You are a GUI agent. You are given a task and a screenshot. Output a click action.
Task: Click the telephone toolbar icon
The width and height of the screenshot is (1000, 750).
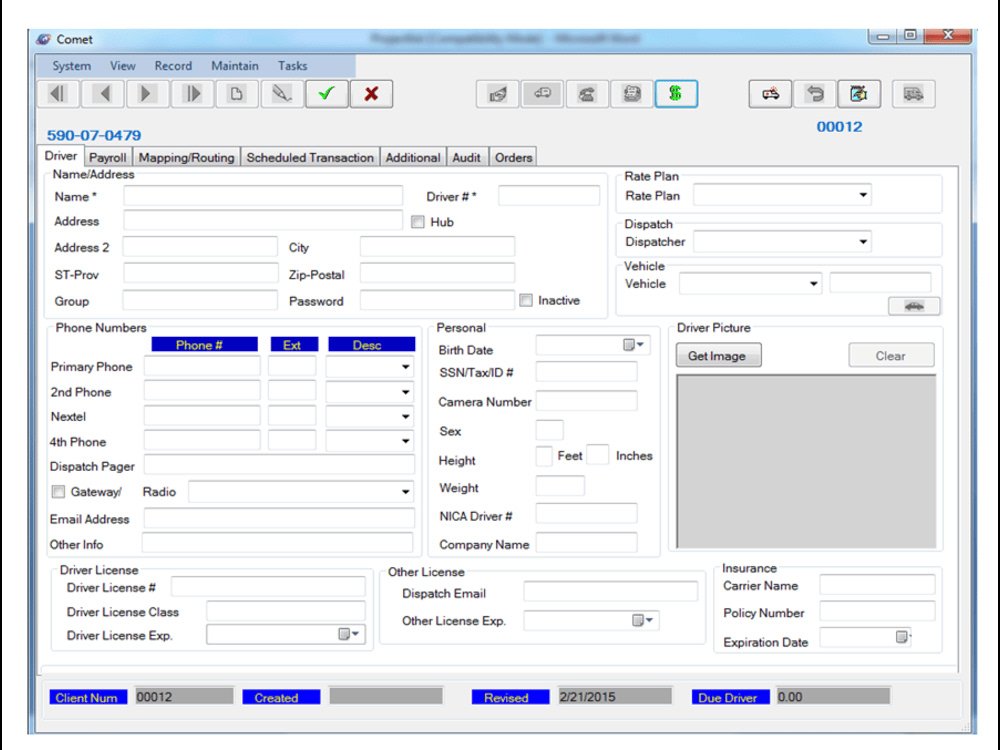[x=587, y=94]
